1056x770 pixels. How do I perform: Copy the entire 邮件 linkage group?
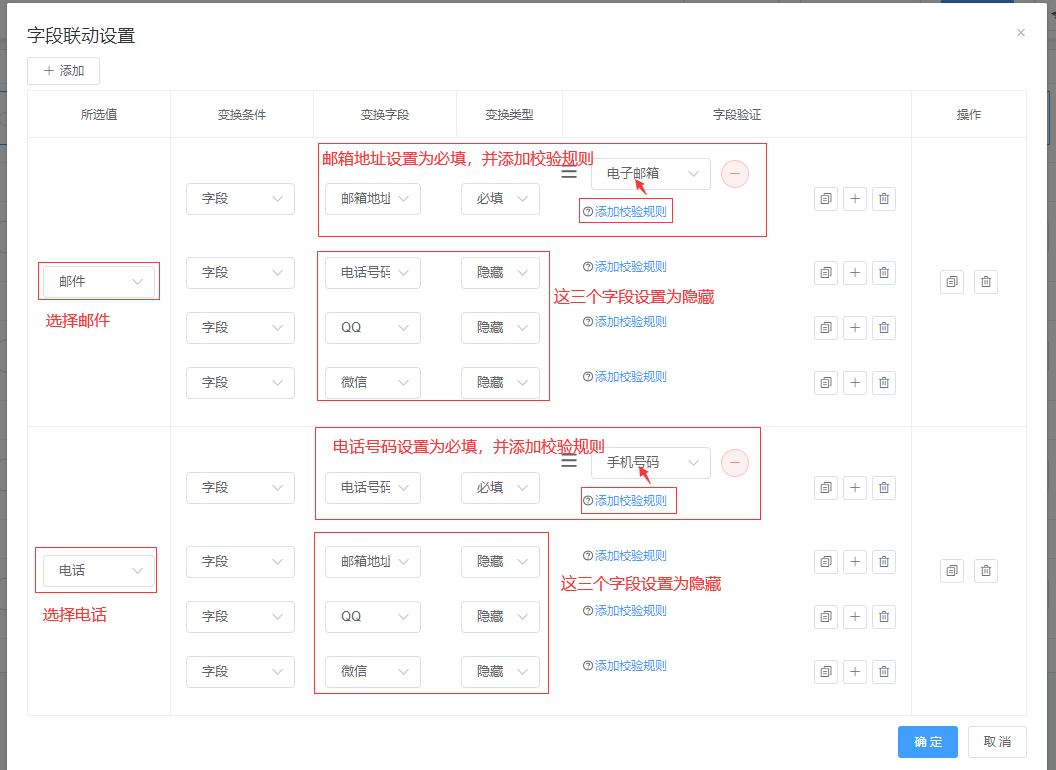[x=952, y=282]
